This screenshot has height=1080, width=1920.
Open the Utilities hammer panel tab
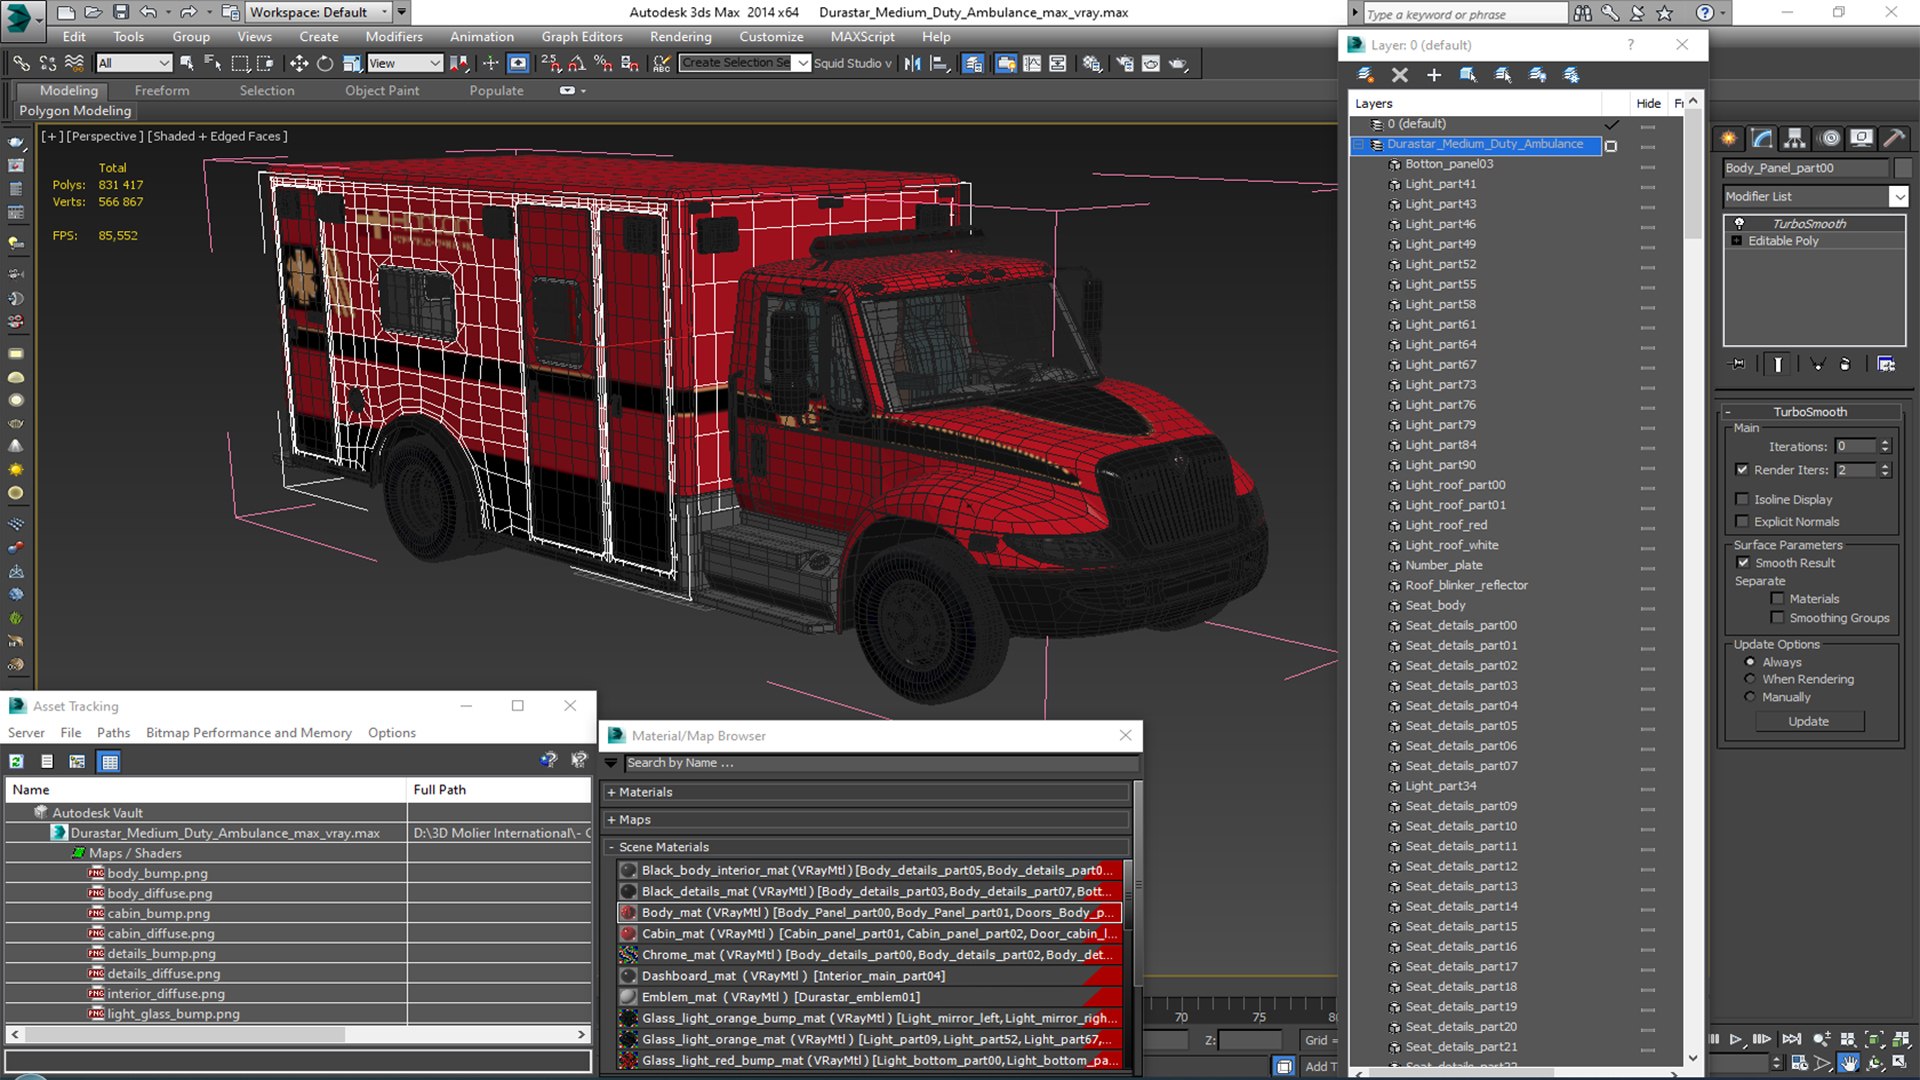coord(1894,138)
